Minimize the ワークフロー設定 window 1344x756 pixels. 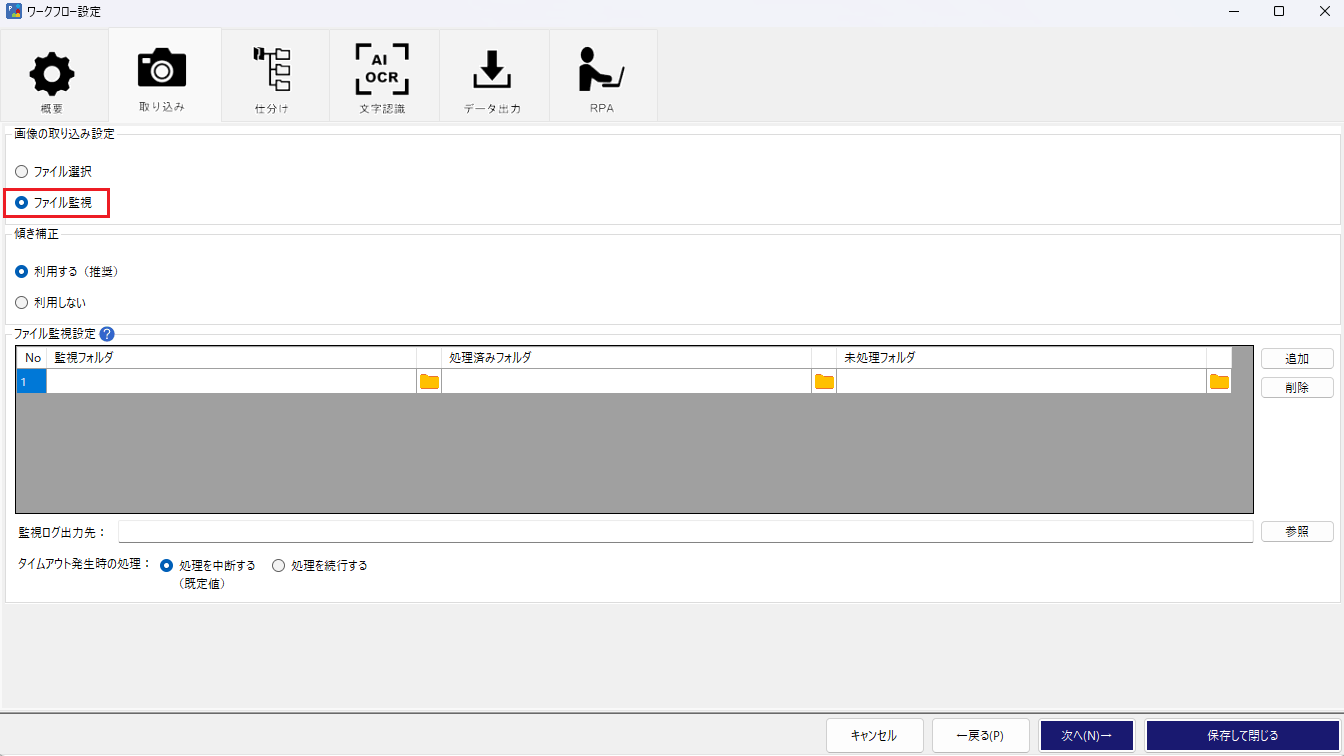pyautogui.click(x=1234, y=11)
